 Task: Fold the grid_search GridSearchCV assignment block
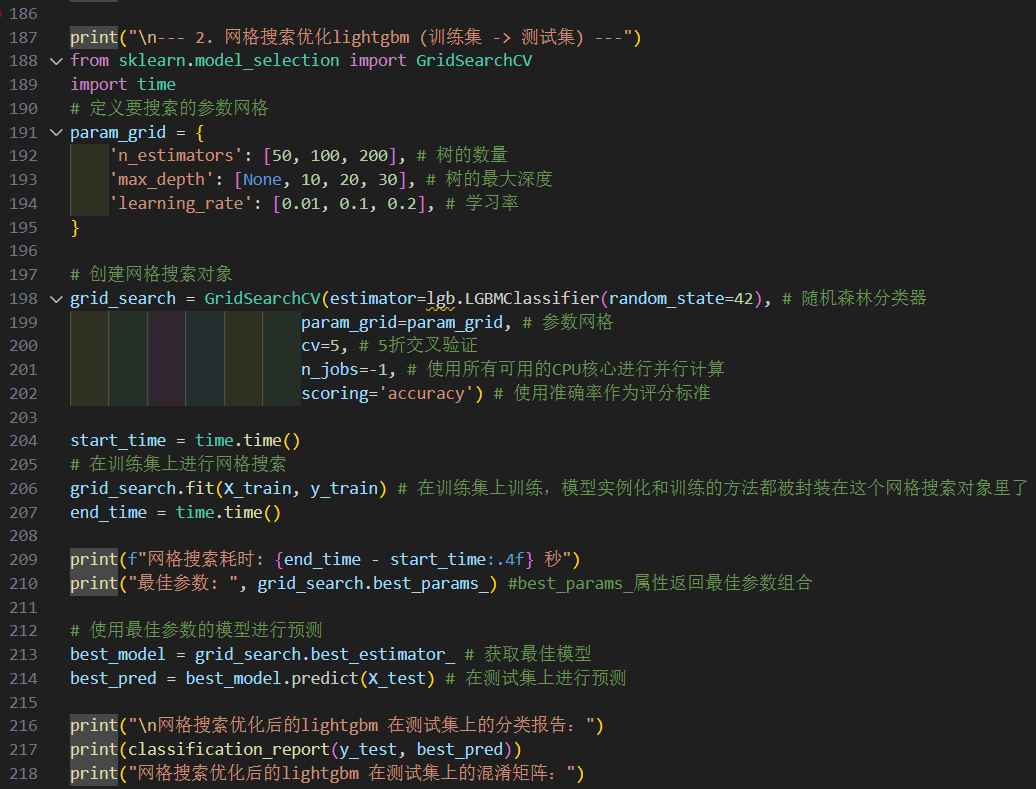[x=56, y=298]
